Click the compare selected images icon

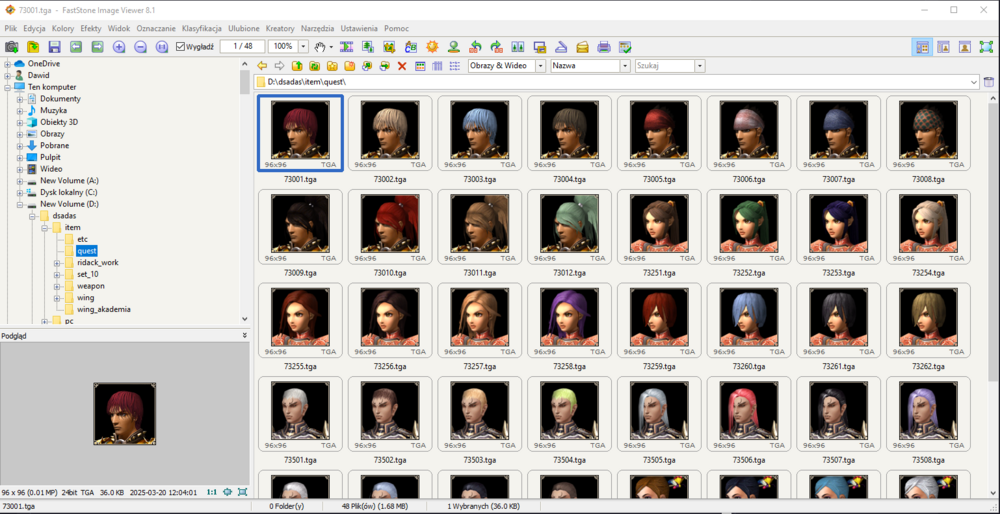518,47
